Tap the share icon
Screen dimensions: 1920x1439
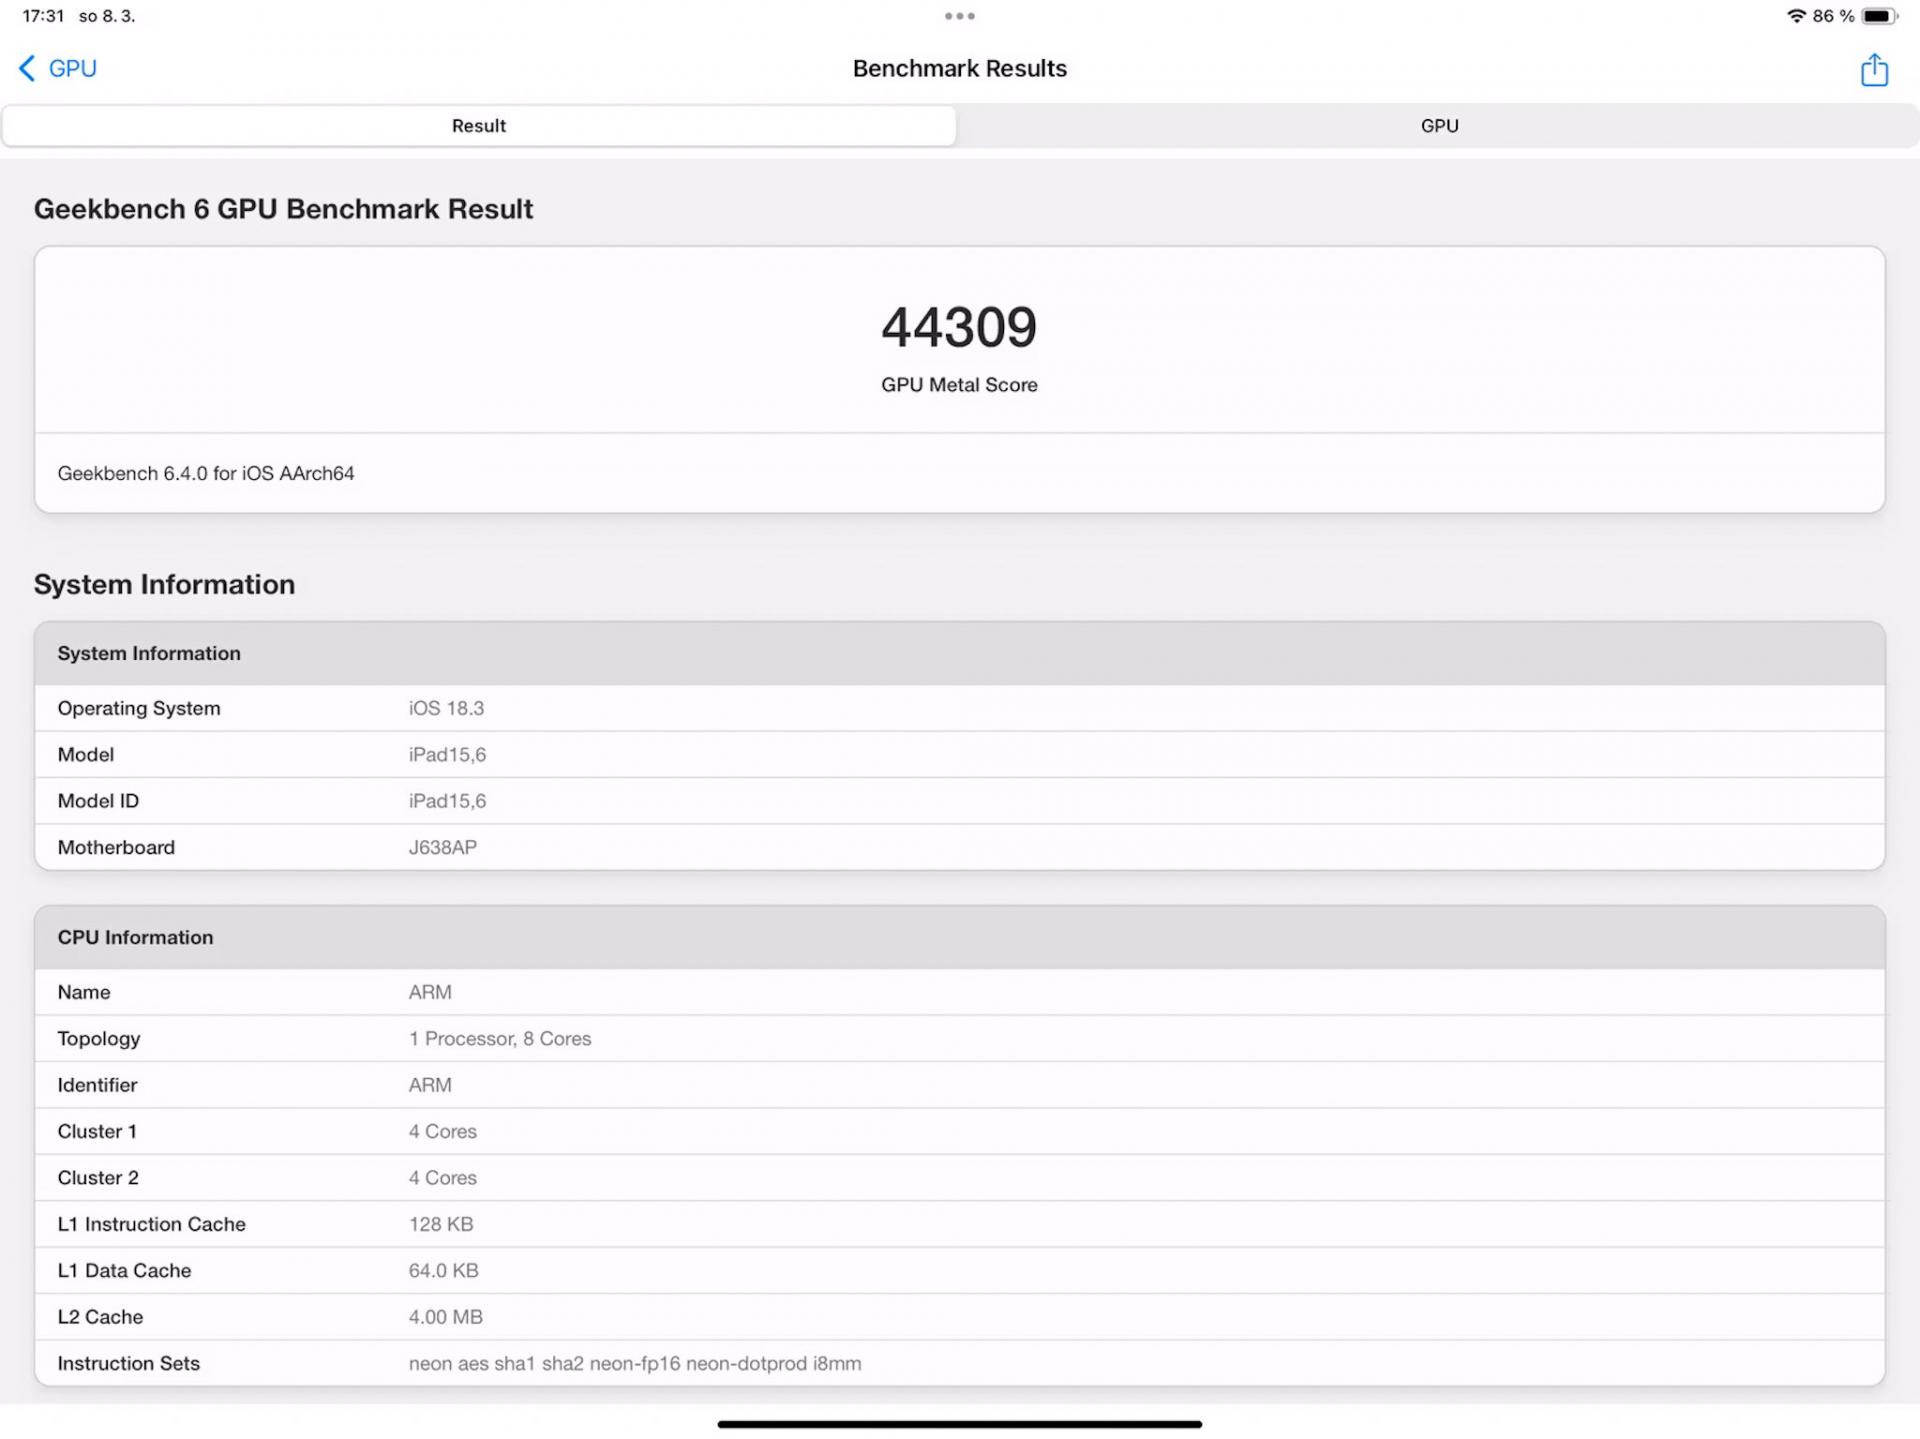(1874, 69)
